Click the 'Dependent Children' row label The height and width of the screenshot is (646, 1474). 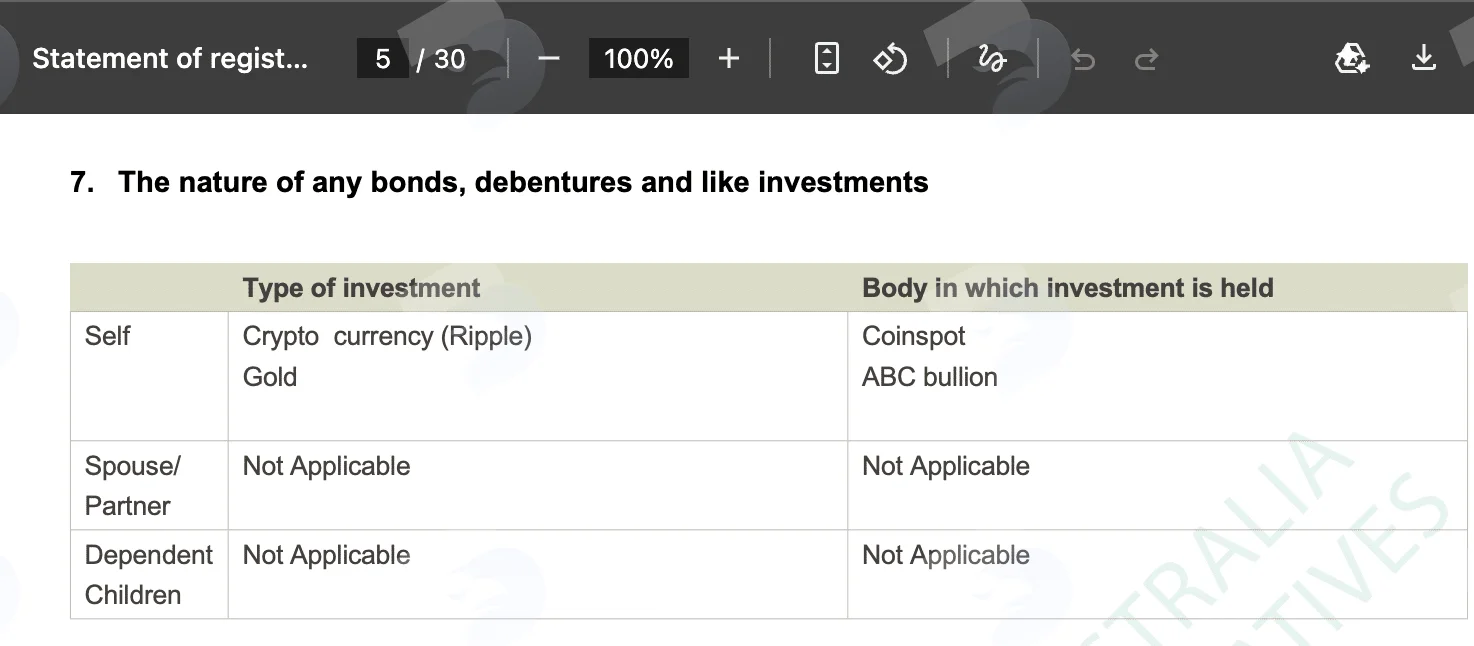pyautogui.click(x=149, y=575)
